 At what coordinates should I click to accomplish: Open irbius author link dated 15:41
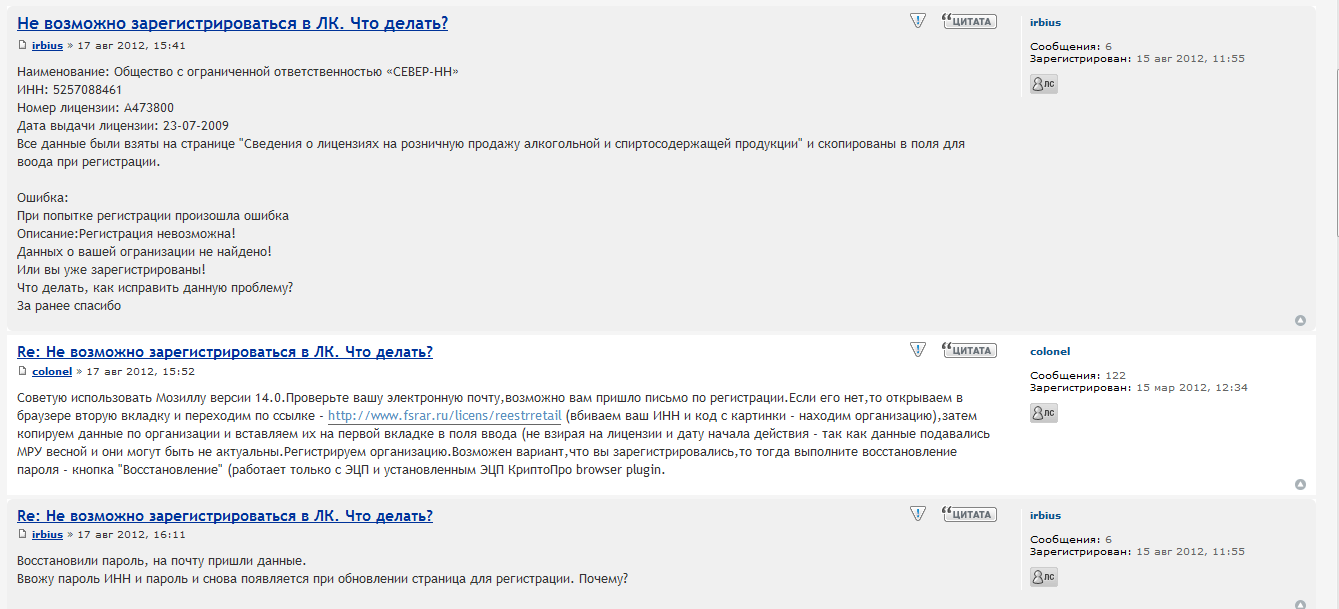(x=47, y=46)
